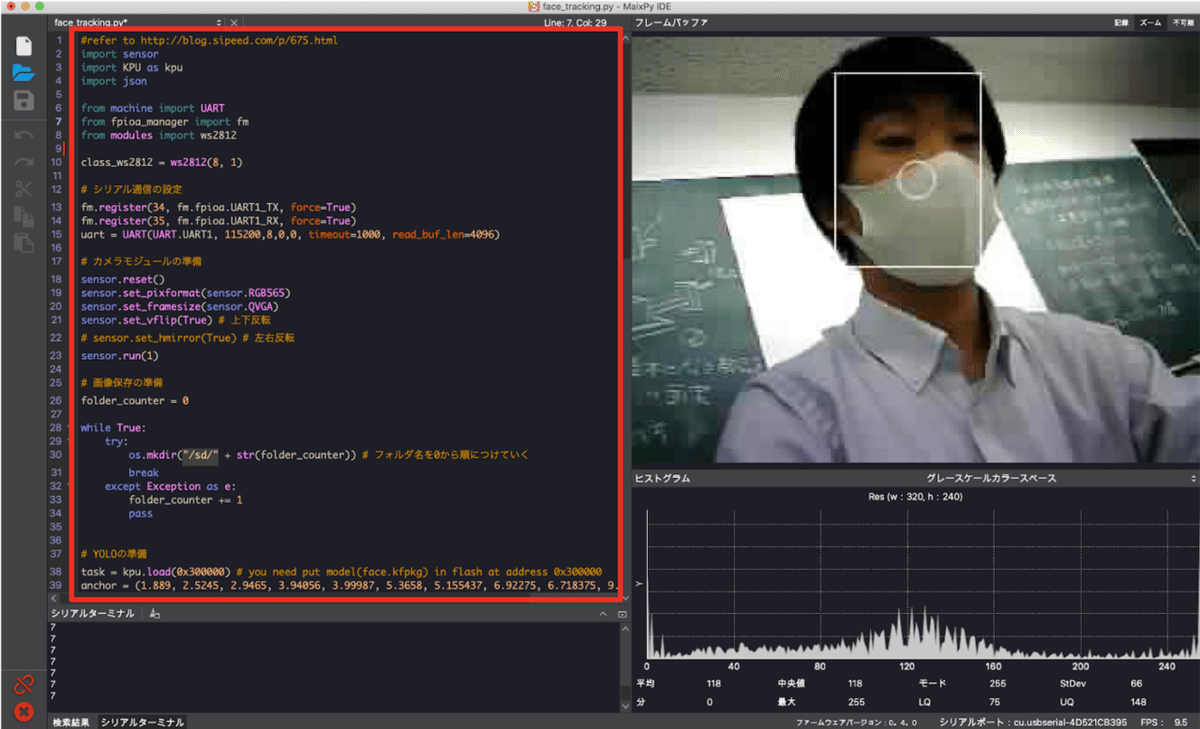Paste using the clipboard icon in the sidebar
Viewport: 1200px width, 729px height.
point(24,242)
